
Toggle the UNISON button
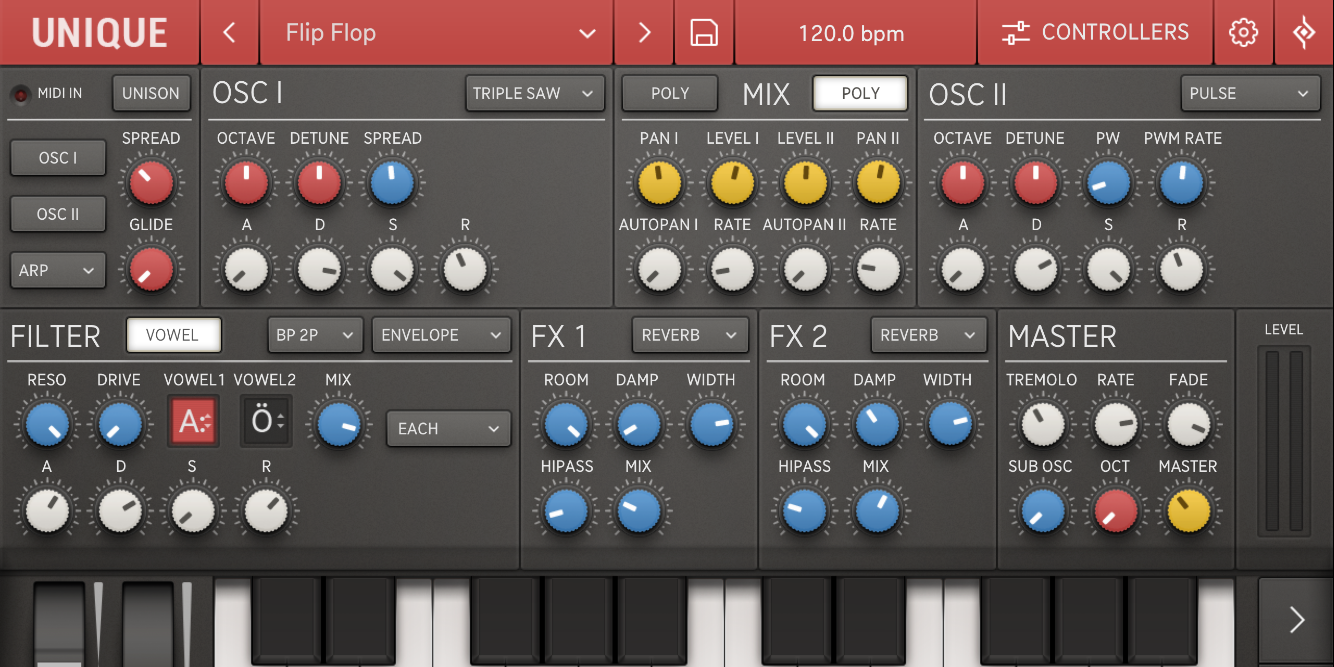(x=151, y=93)
